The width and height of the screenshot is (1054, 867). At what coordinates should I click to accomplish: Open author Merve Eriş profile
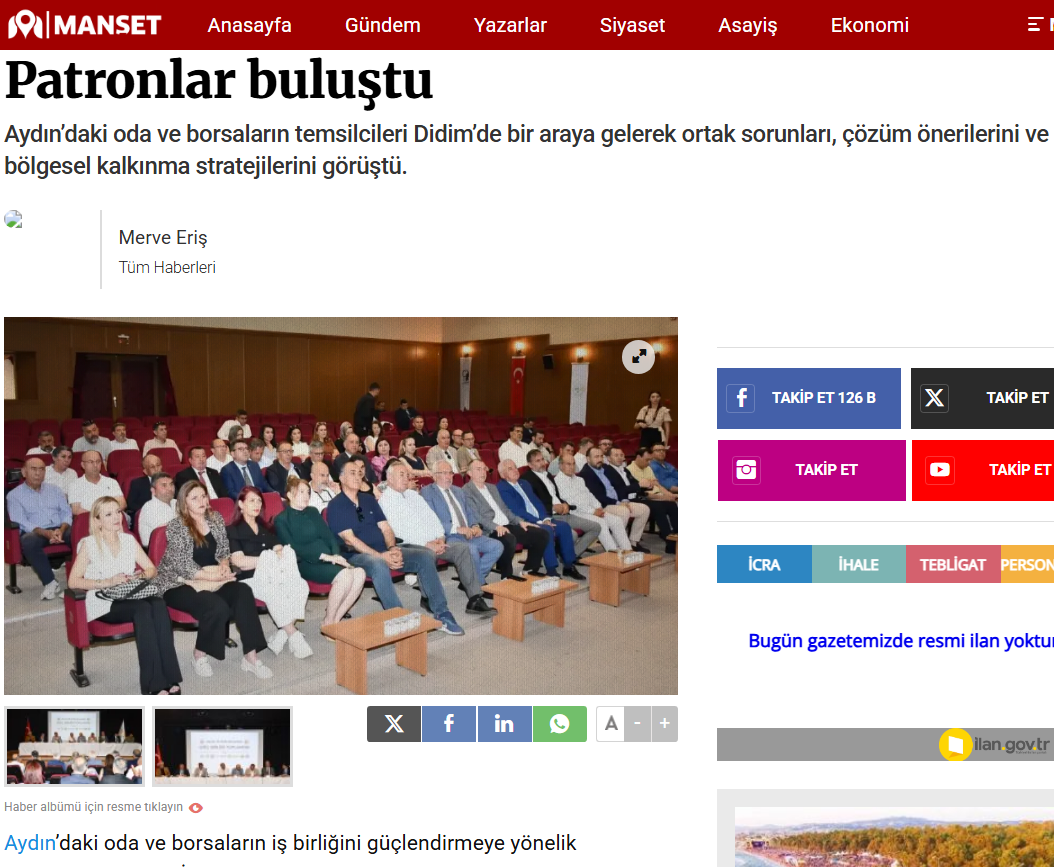[163, 237]
